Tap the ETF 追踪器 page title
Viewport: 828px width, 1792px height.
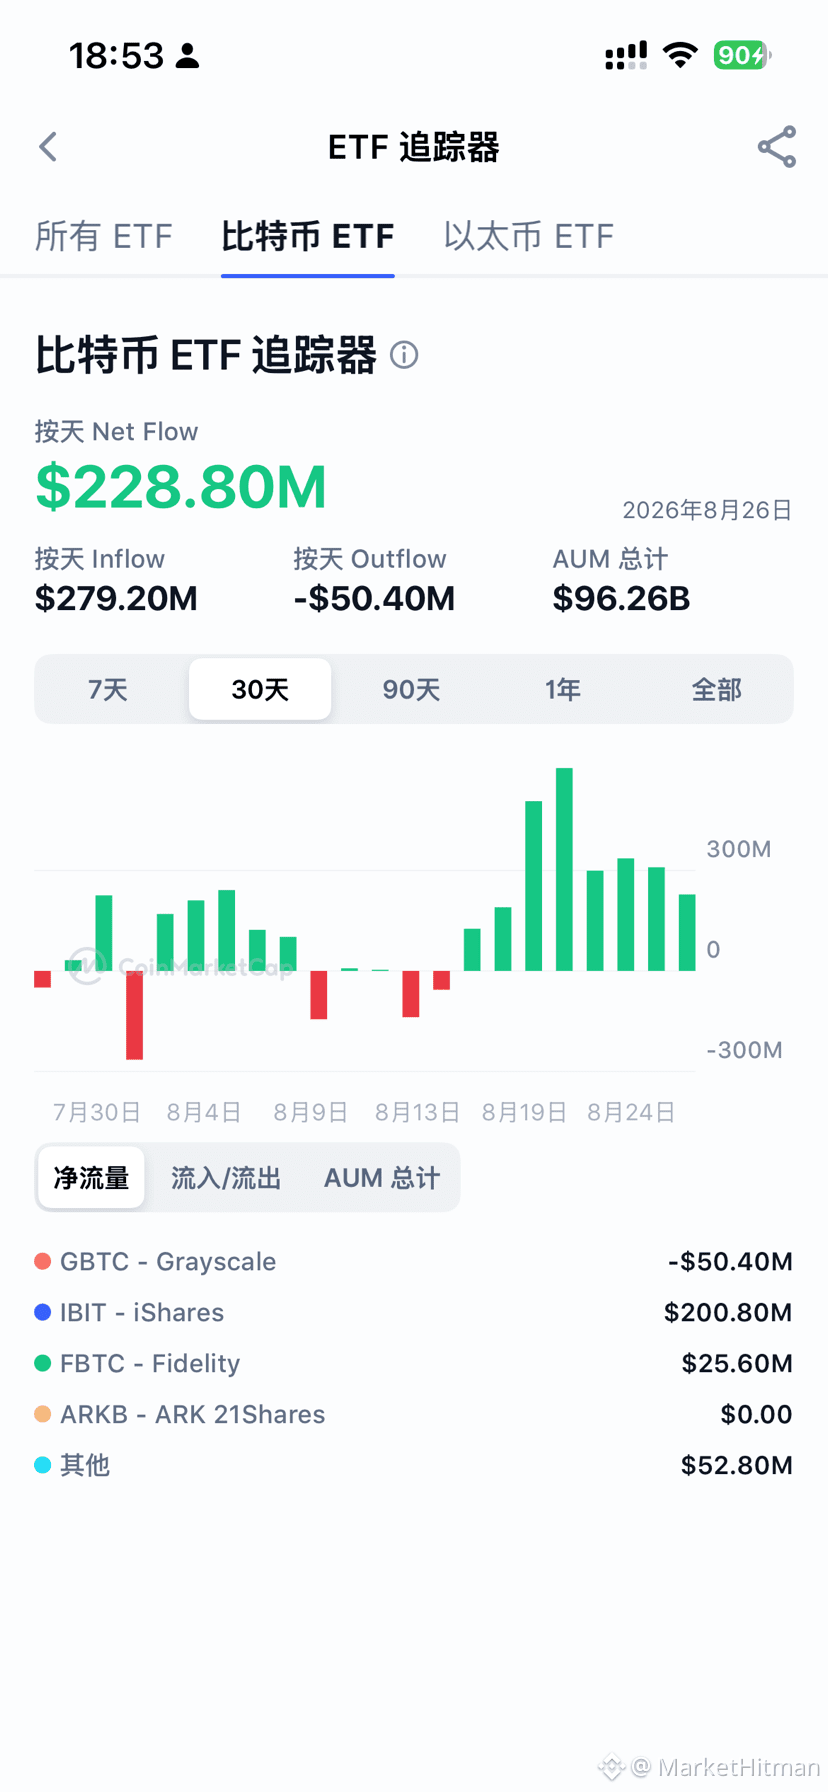coord(414,147)
